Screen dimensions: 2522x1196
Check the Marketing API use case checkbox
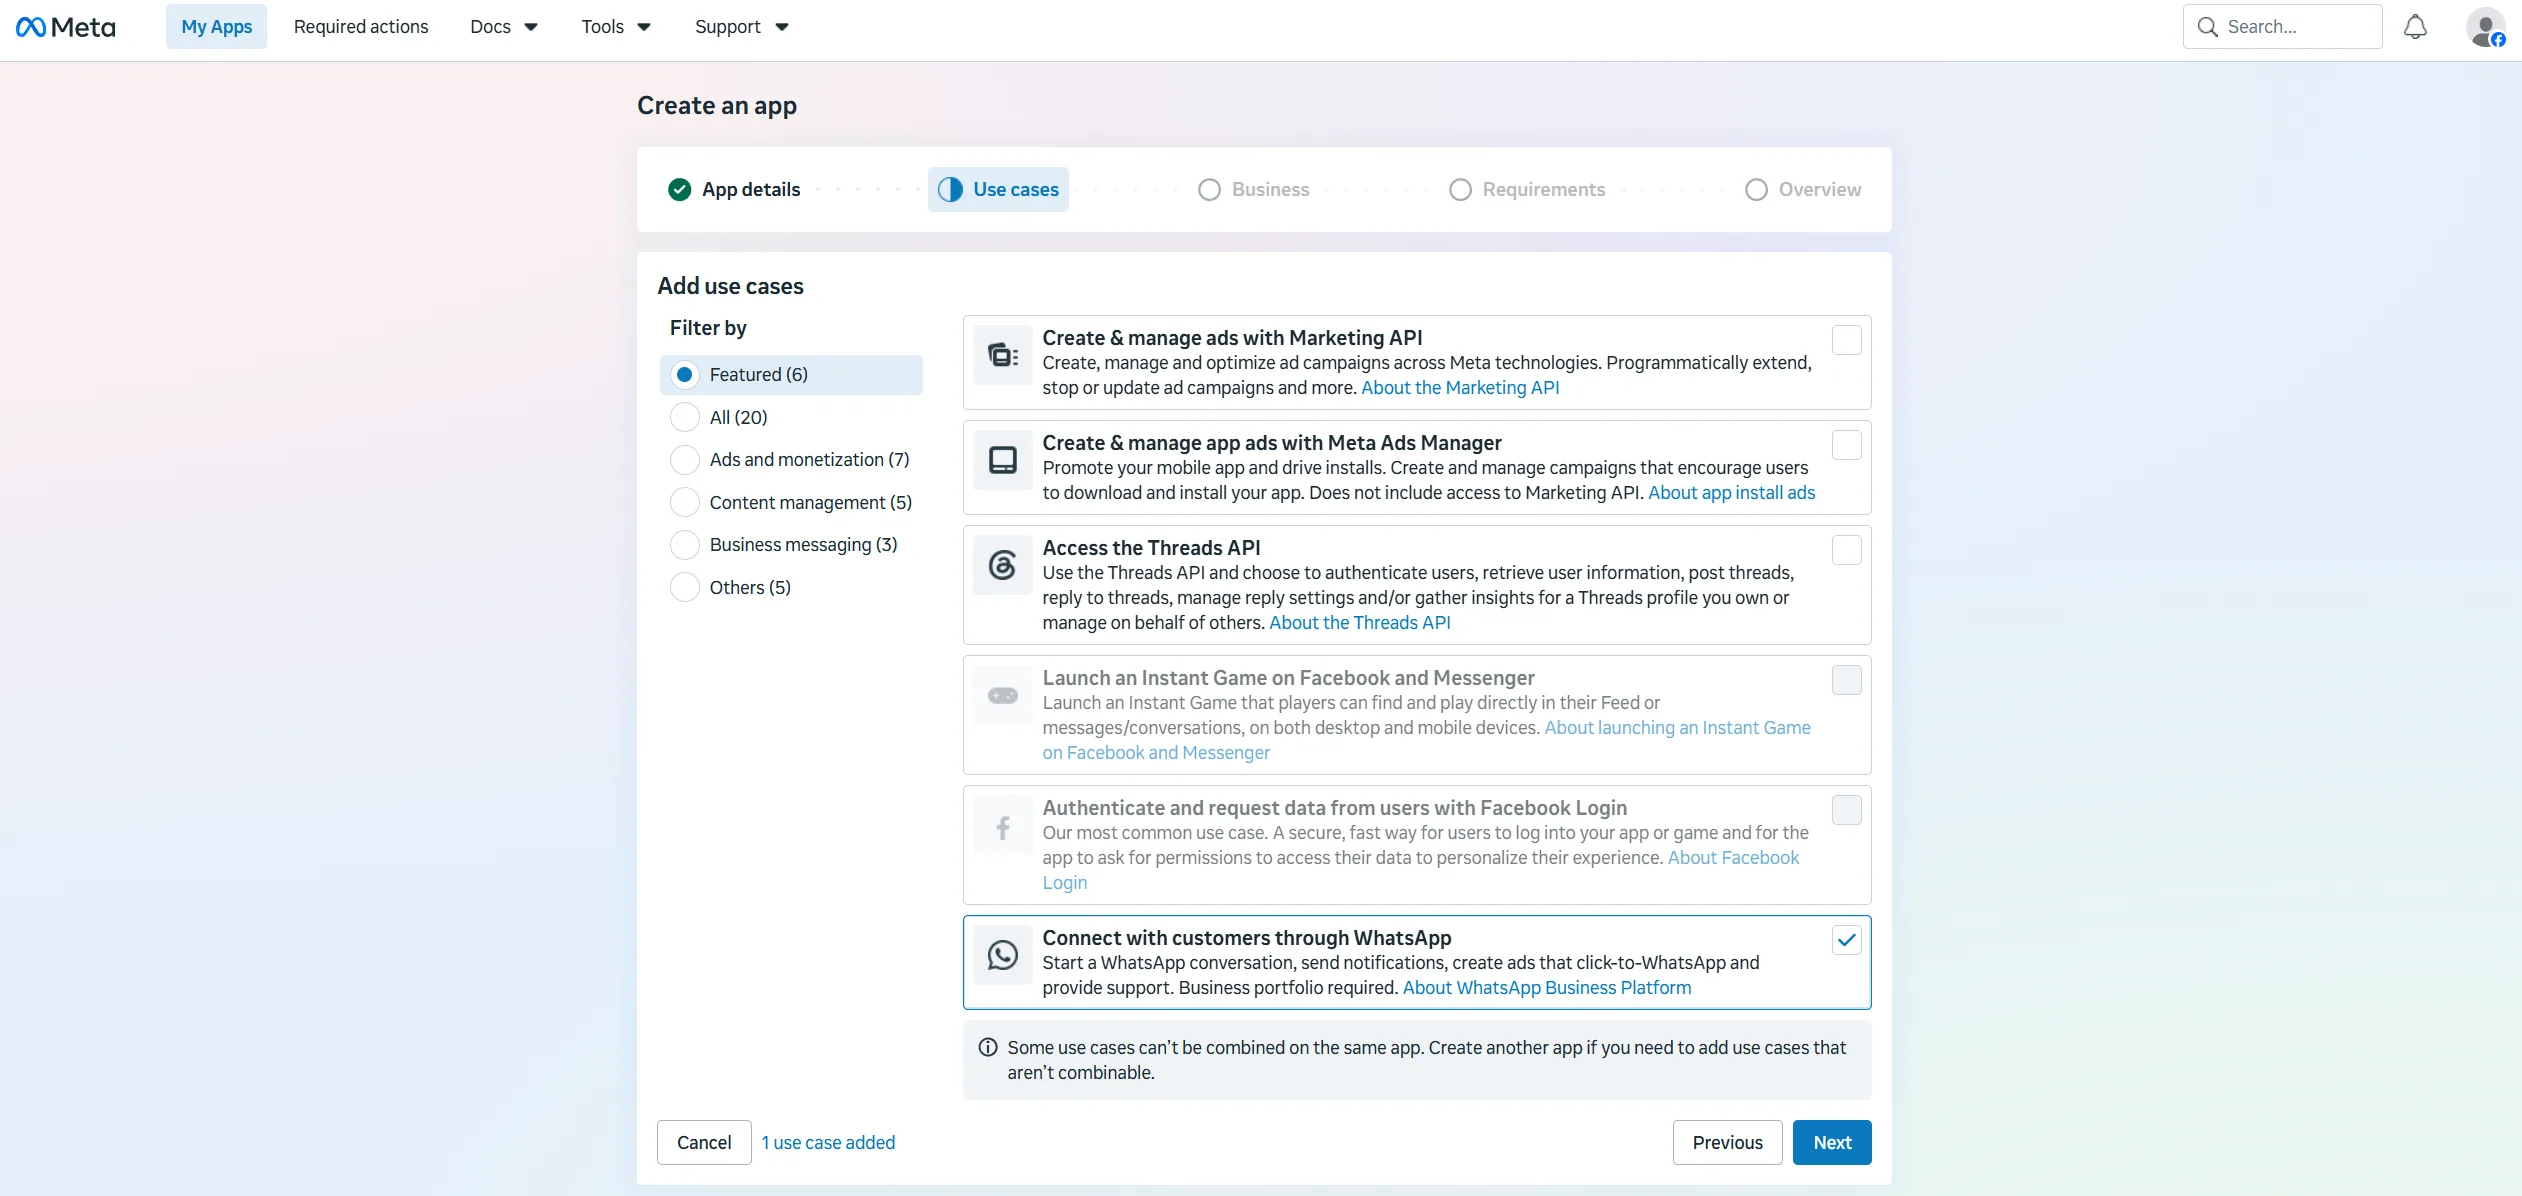(x=1846, y=340)
